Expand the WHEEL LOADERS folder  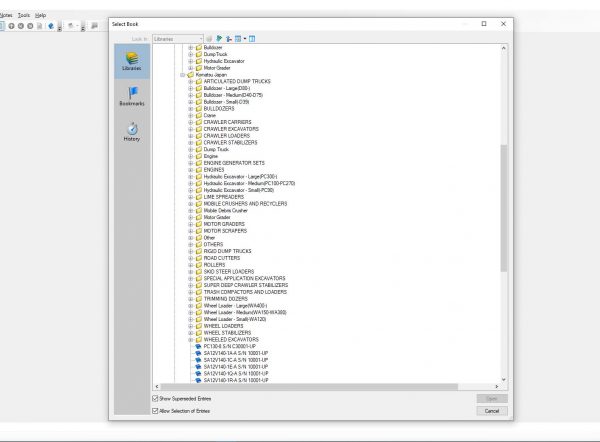point(191,326)
